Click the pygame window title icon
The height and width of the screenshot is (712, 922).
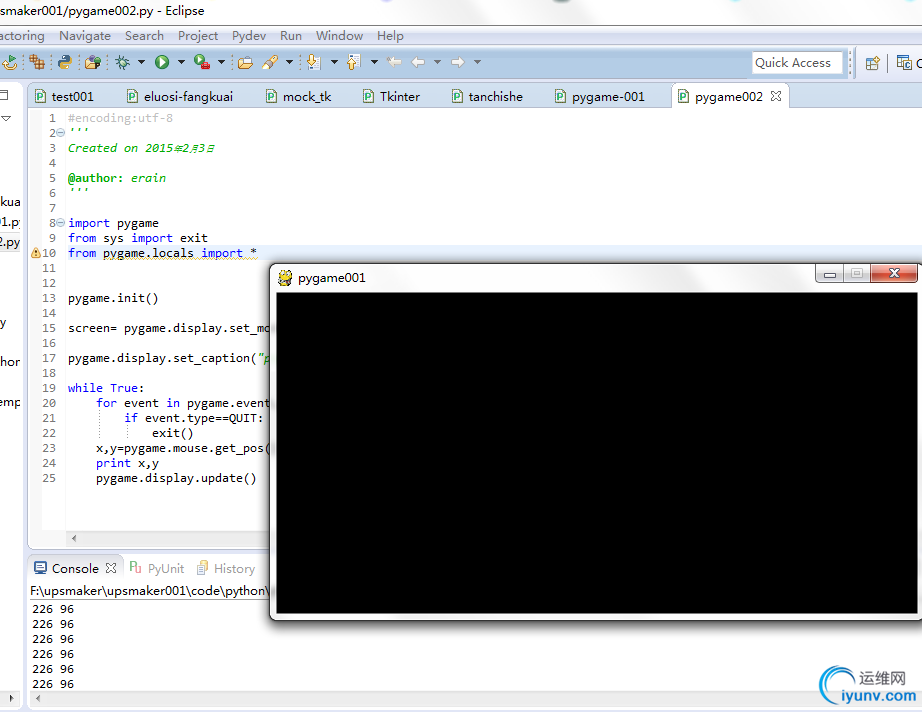[285, 278]
